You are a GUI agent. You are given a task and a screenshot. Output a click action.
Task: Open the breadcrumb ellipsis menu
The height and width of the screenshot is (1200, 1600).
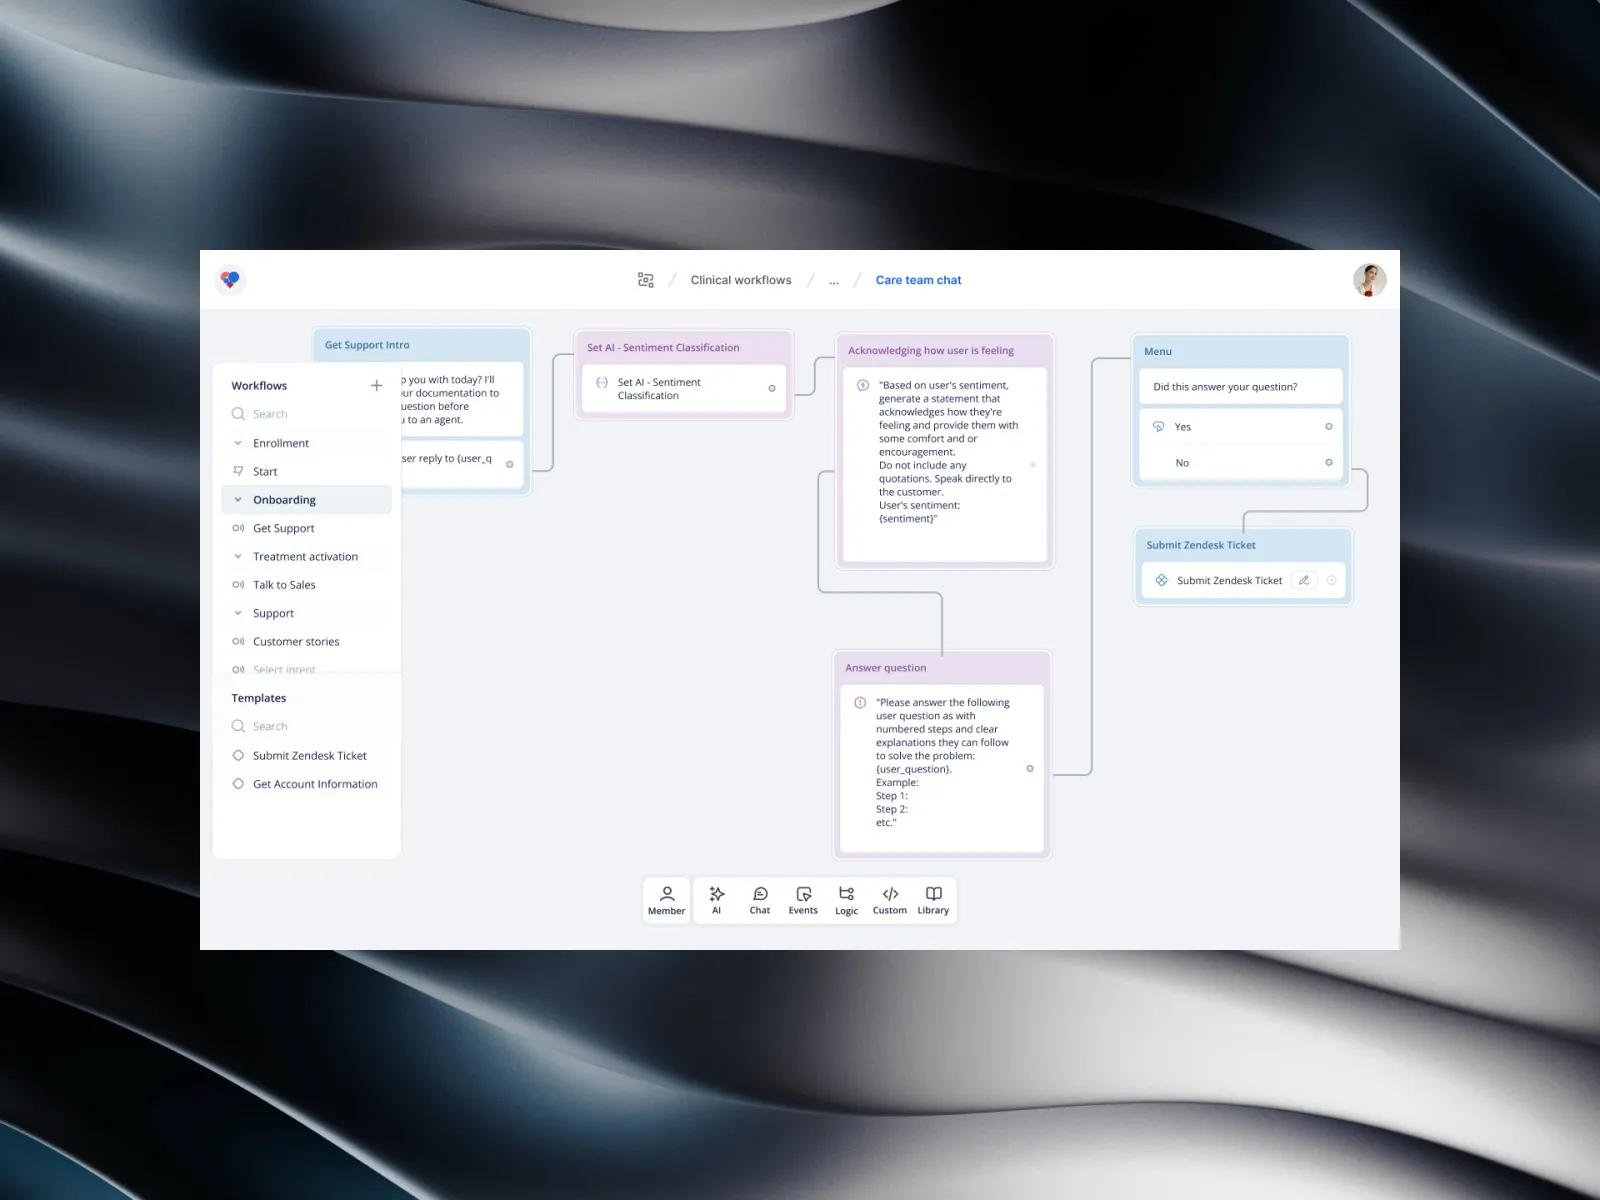[834, 281]
